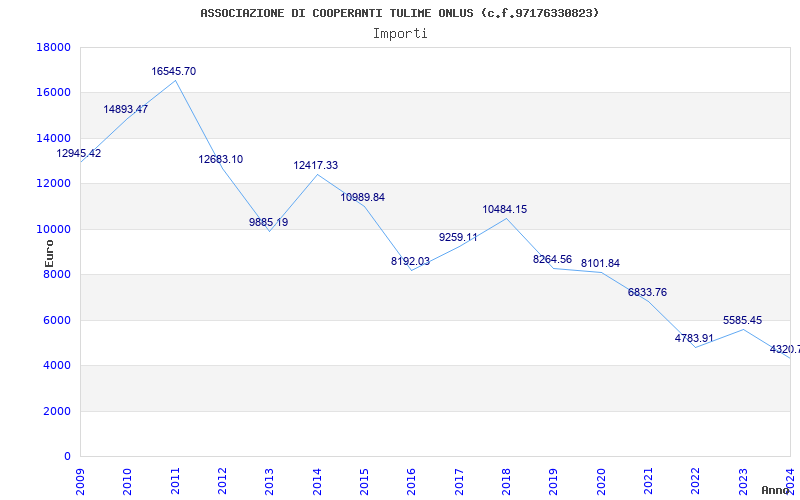Click the 10989.84 data point label
This screenshot has width=800, height=500.
pos(363,198)
